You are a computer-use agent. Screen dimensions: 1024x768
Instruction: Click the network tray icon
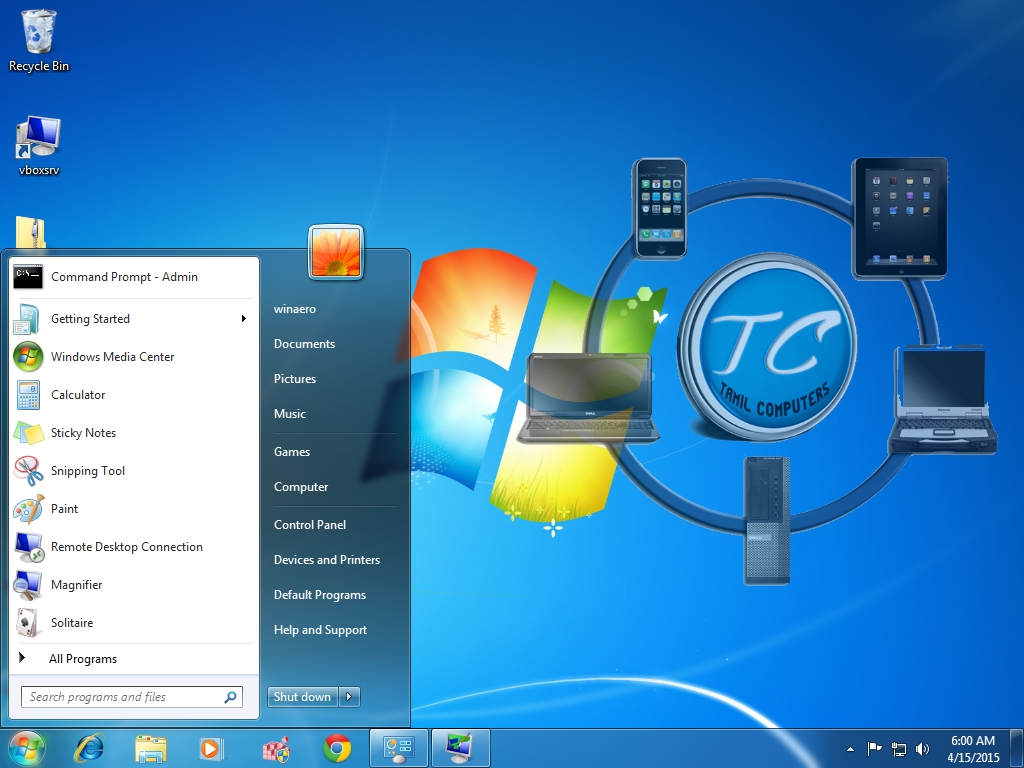[x=899, y=749]
